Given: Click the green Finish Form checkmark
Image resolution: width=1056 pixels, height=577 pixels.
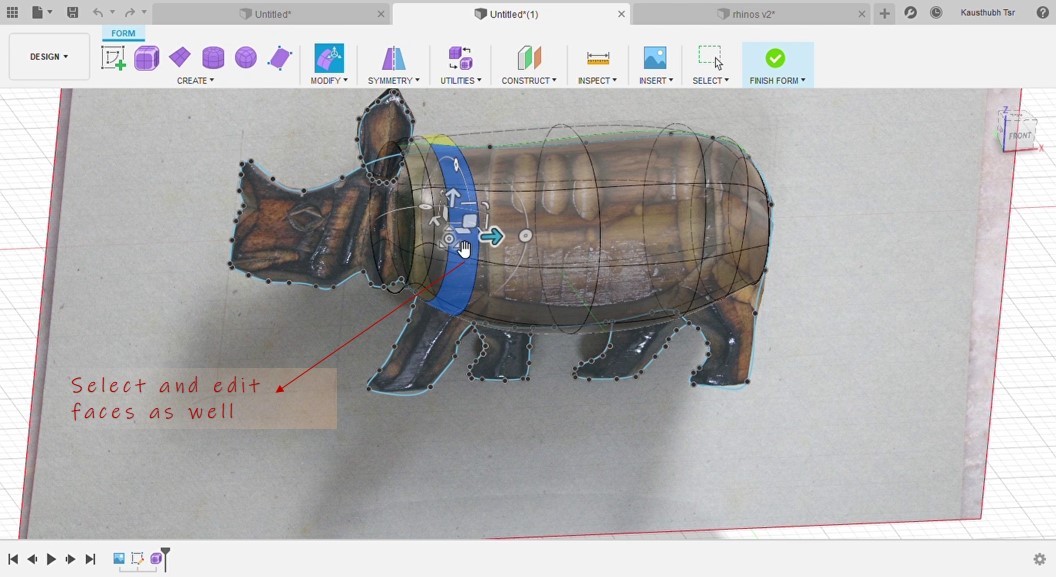Looking at the screenshot, I should (x=775, y=58).
